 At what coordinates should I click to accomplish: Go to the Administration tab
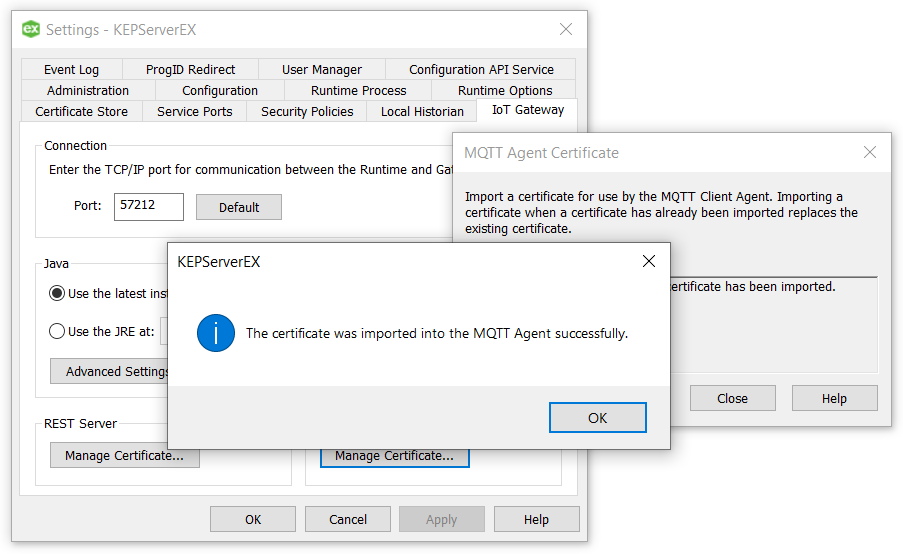[88, 90]
